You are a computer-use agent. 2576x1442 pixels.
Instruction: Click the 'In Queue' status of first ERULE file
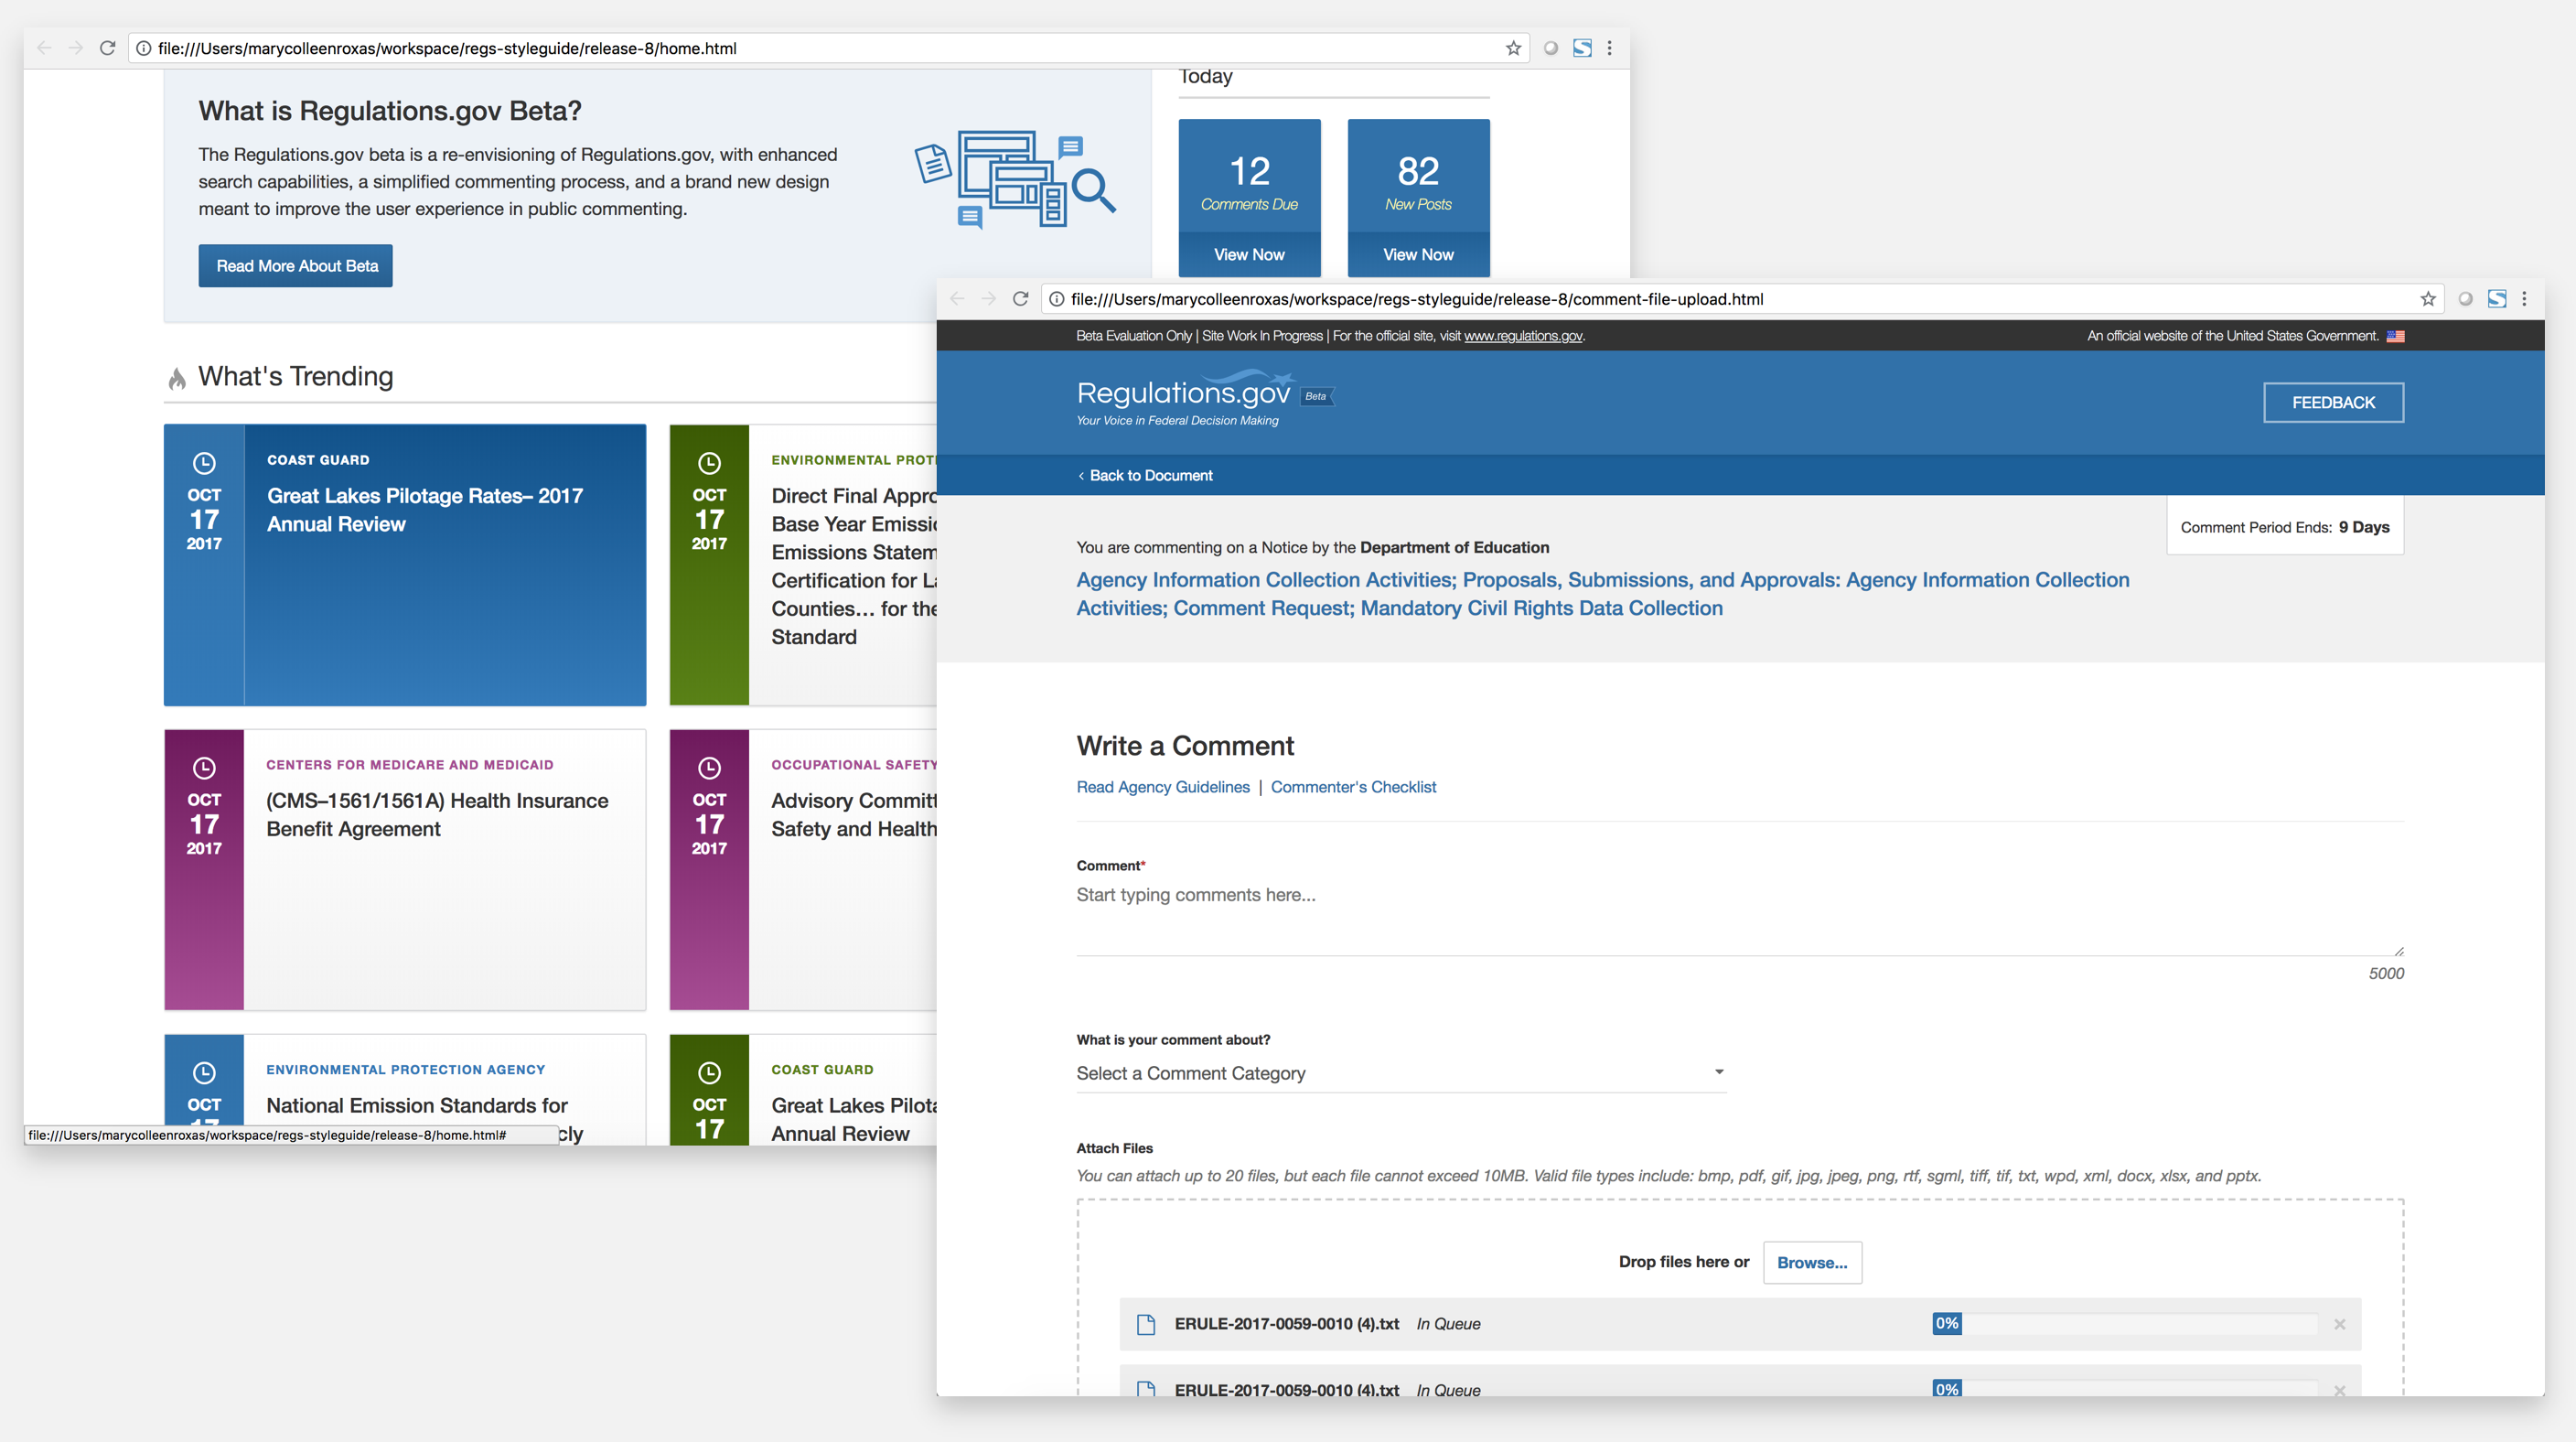(x=1448, y=1324)
